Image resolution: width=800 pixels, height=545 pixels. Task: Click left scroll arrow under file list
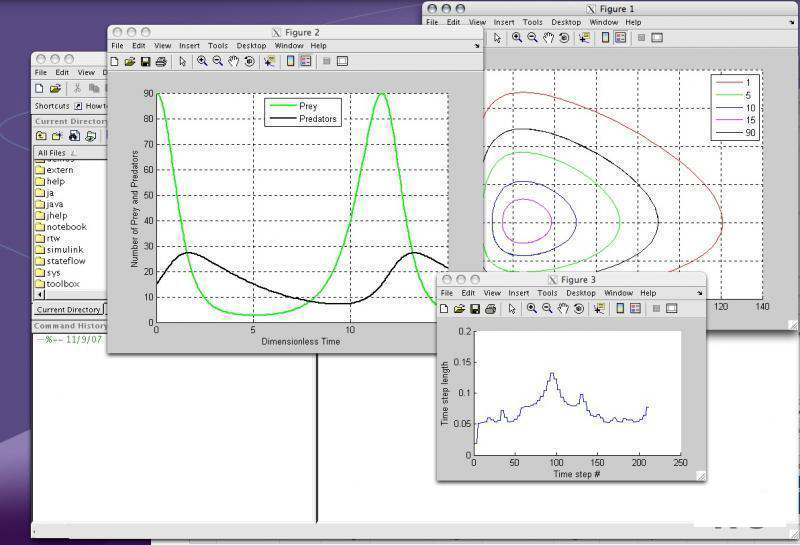coord(40,295)
